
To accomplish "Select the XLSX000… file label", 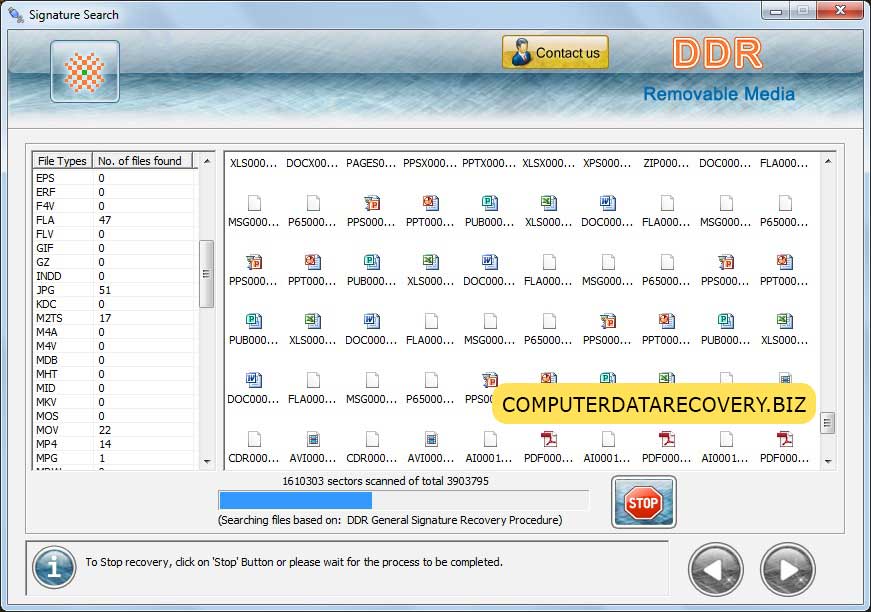I will [x=548, y=163].
